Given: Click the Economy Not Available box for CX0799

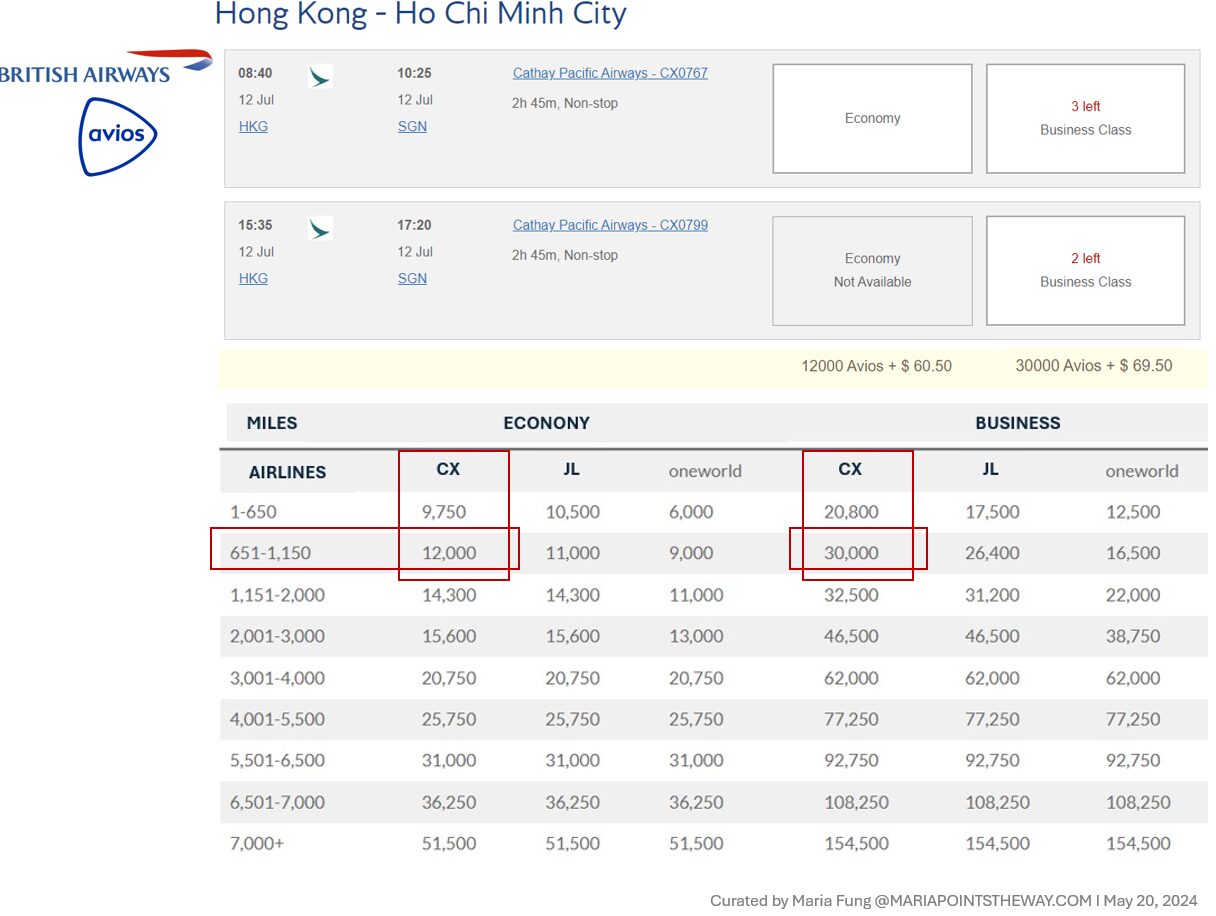Looking at the screenshot, I should click(872, 270).
